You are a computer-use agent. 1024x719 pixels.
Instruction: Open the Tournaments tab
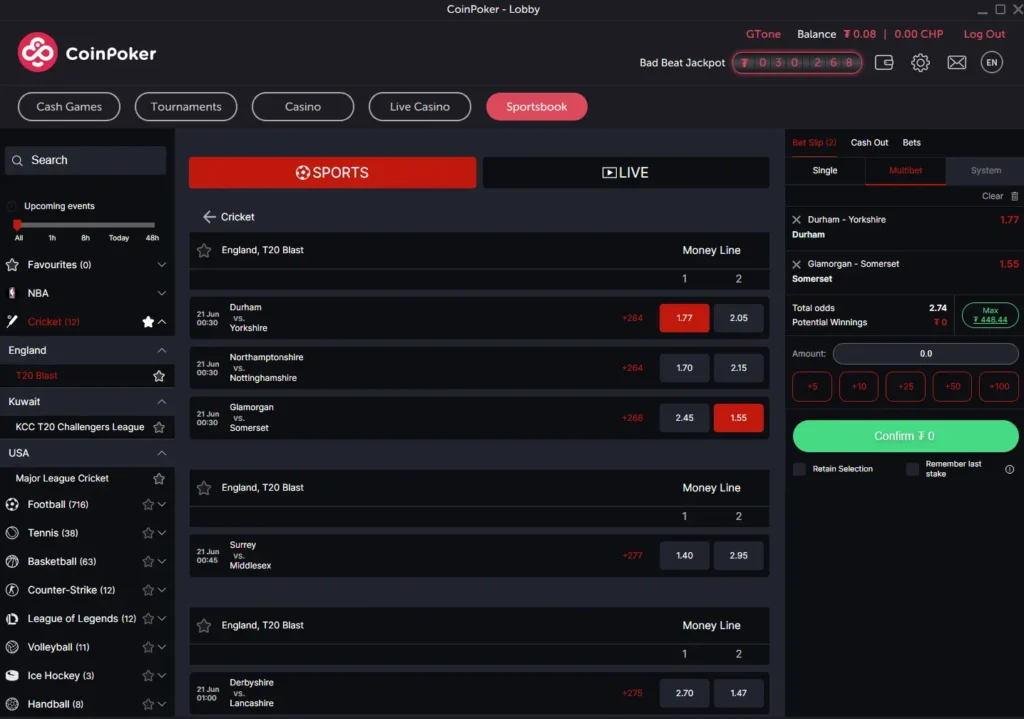[x=186, y=106]
